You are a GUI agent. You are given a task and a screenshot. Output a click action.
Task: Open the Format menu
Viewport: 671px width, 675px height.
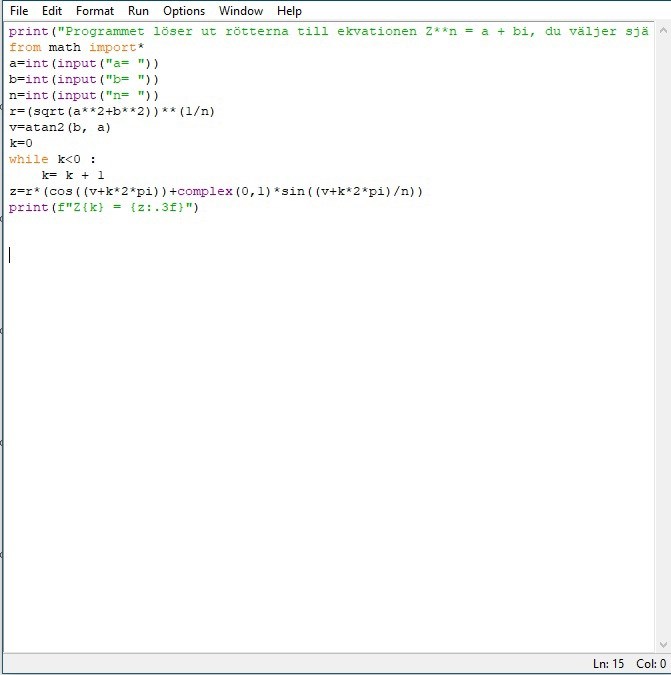pos(95,11)
